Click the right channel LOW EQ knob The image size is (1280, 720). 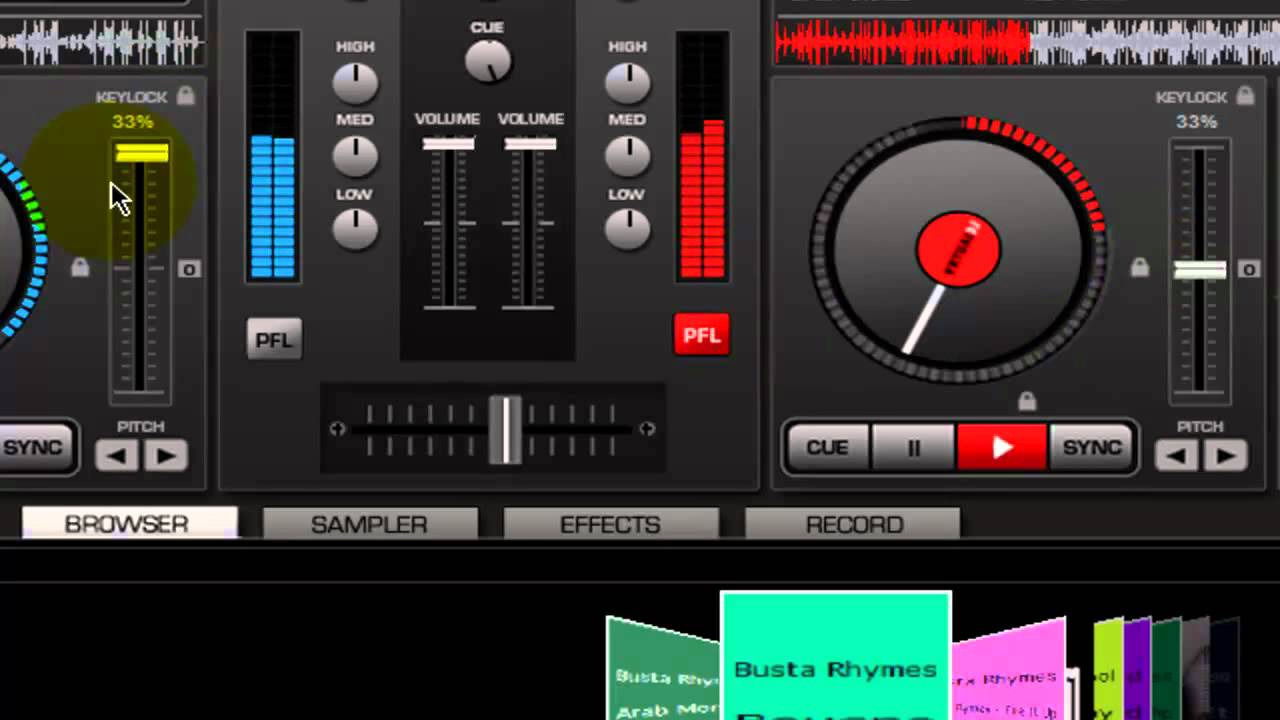628,229
